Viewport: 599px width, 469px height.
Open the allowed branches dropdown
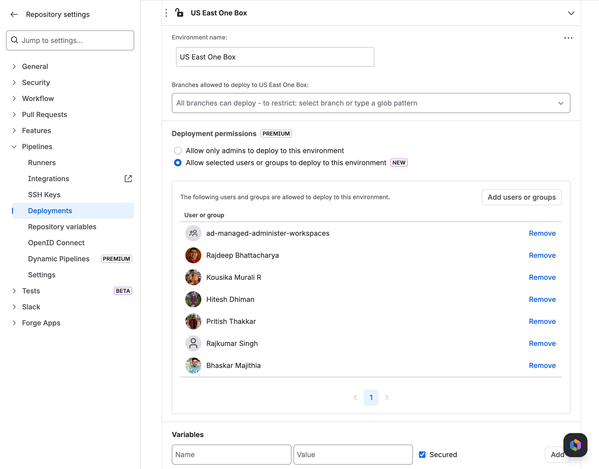point(371,103)
